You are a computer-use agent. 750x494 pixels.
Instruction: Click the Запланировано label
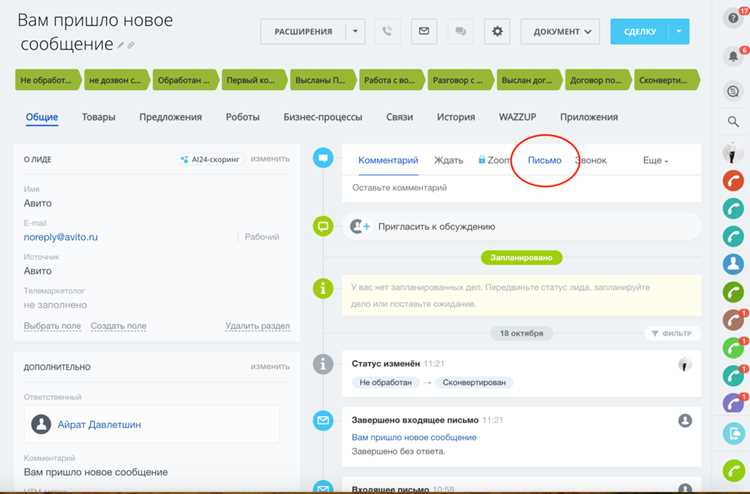521,258
